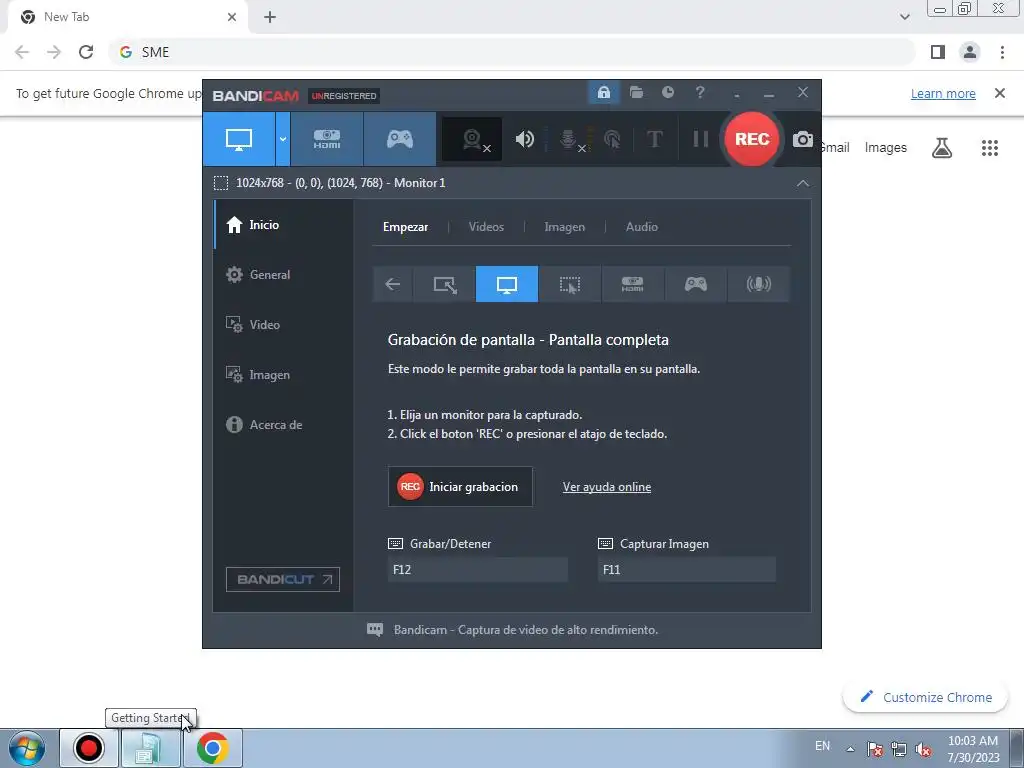Click Chrome back button
1024x768 pixels.
22,52
